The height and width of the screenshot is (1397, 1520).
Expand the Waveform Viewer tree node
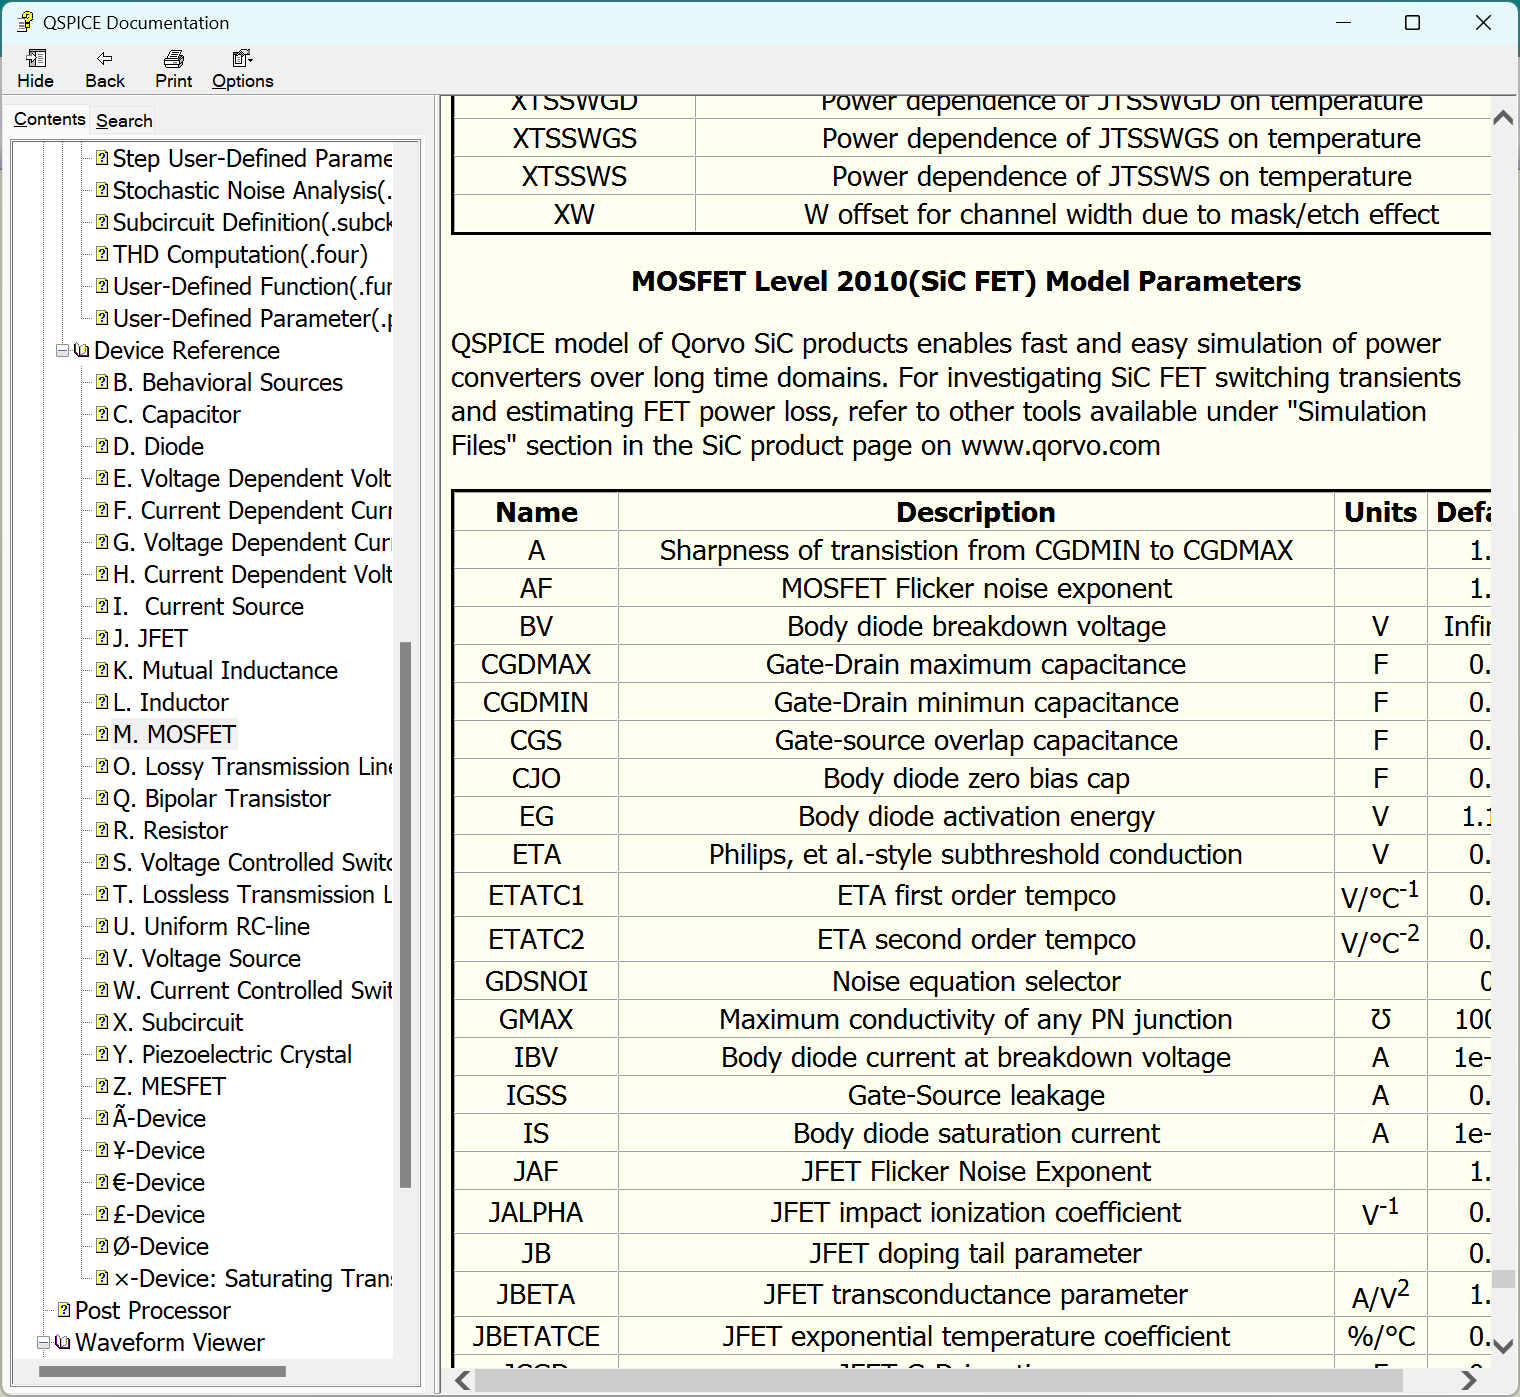(43, 1343)
